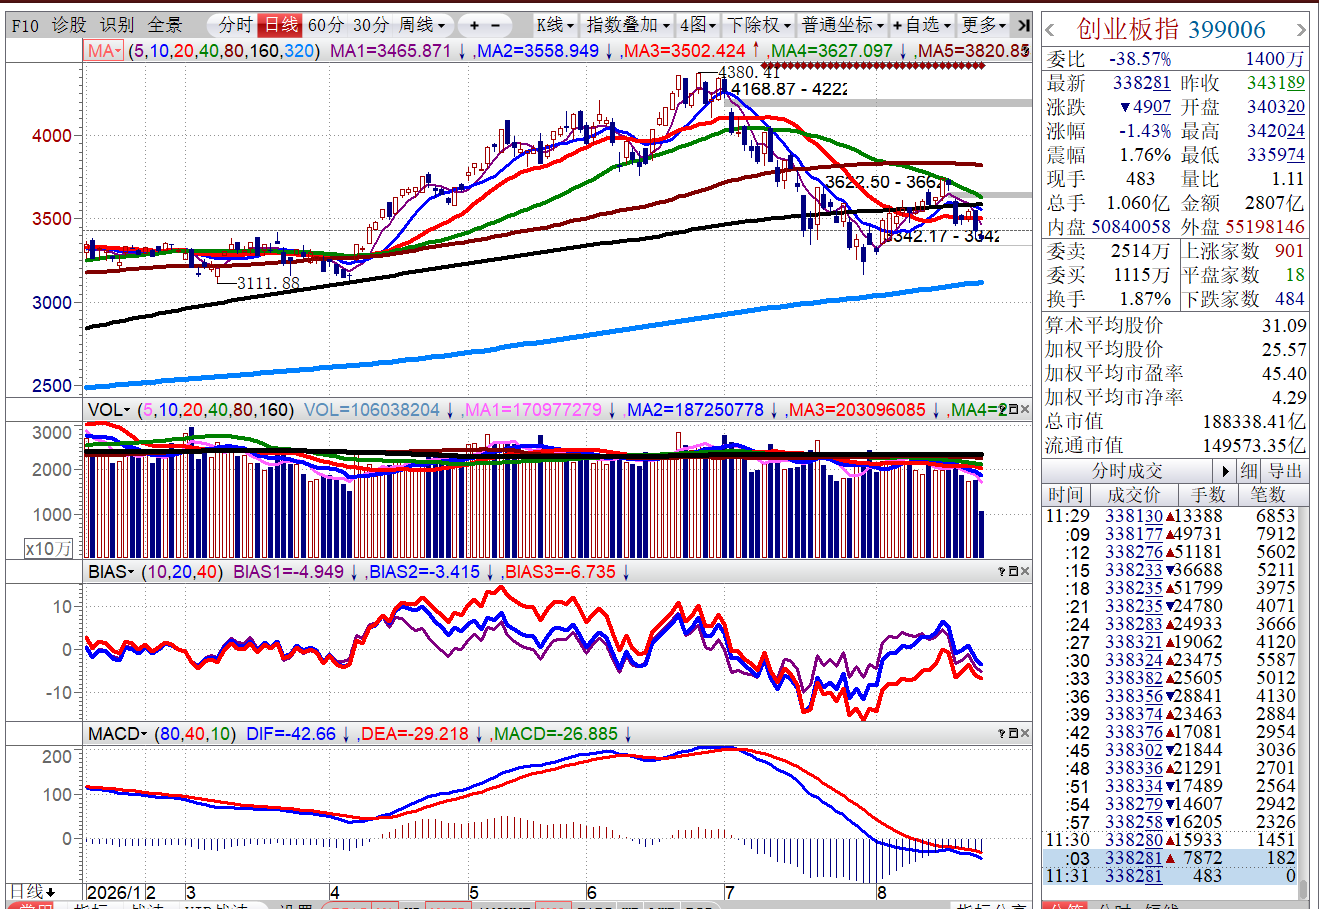Expand the 指数叠加 dropdown
Image resolution: width=1319 pixels, height=909 pixels.
coord(627,25)
